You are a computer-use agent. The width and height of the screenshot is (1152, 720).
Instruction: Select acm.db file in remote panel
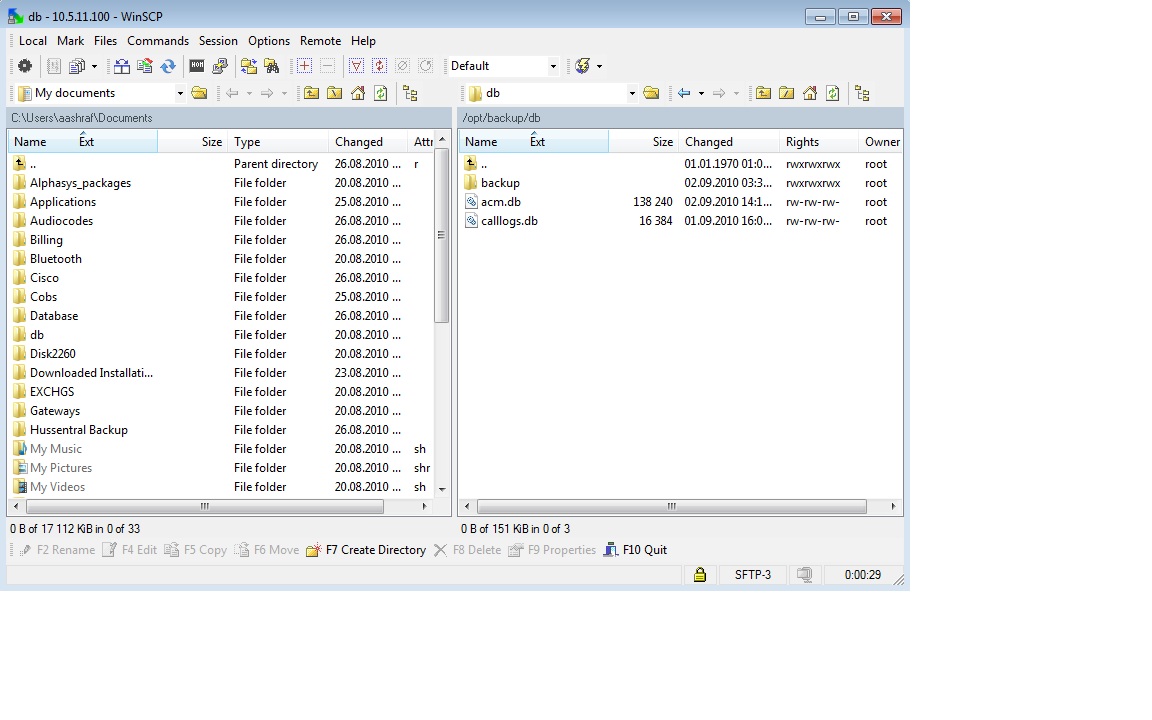point(500,202)
